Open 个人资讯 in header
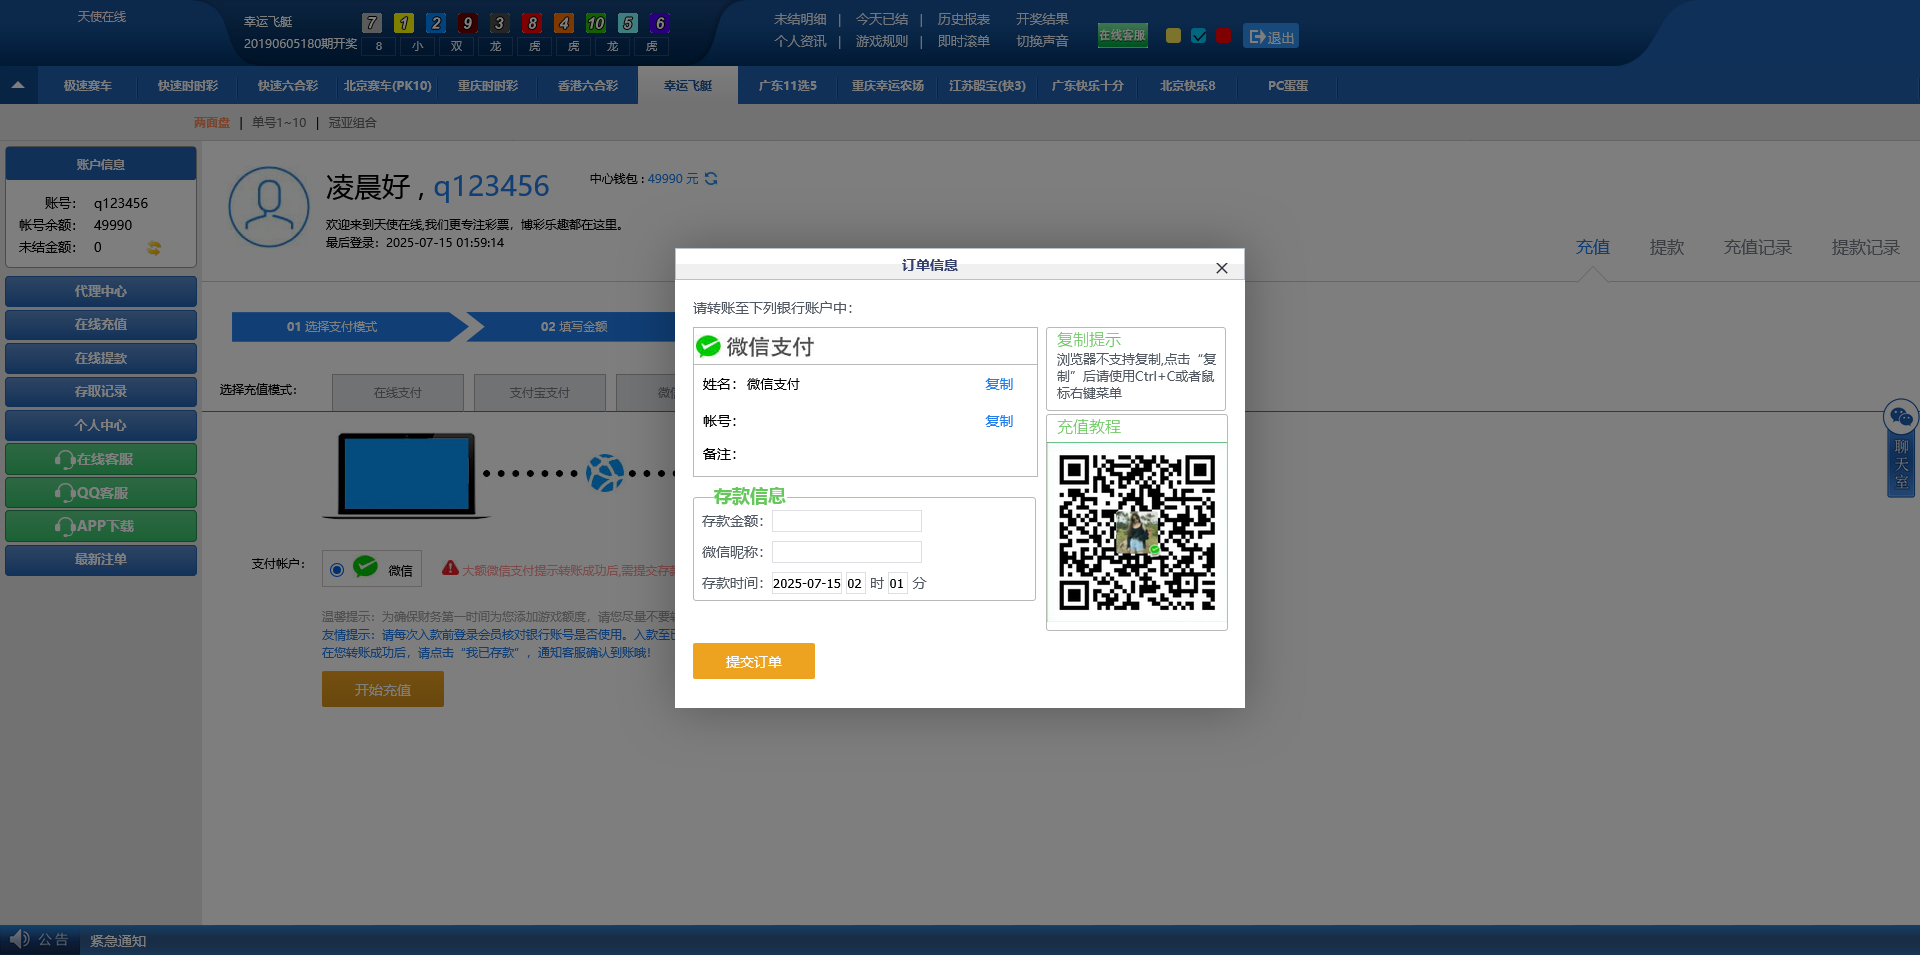The width and height of the screenshot is (1920, 955). click(800, 41)
